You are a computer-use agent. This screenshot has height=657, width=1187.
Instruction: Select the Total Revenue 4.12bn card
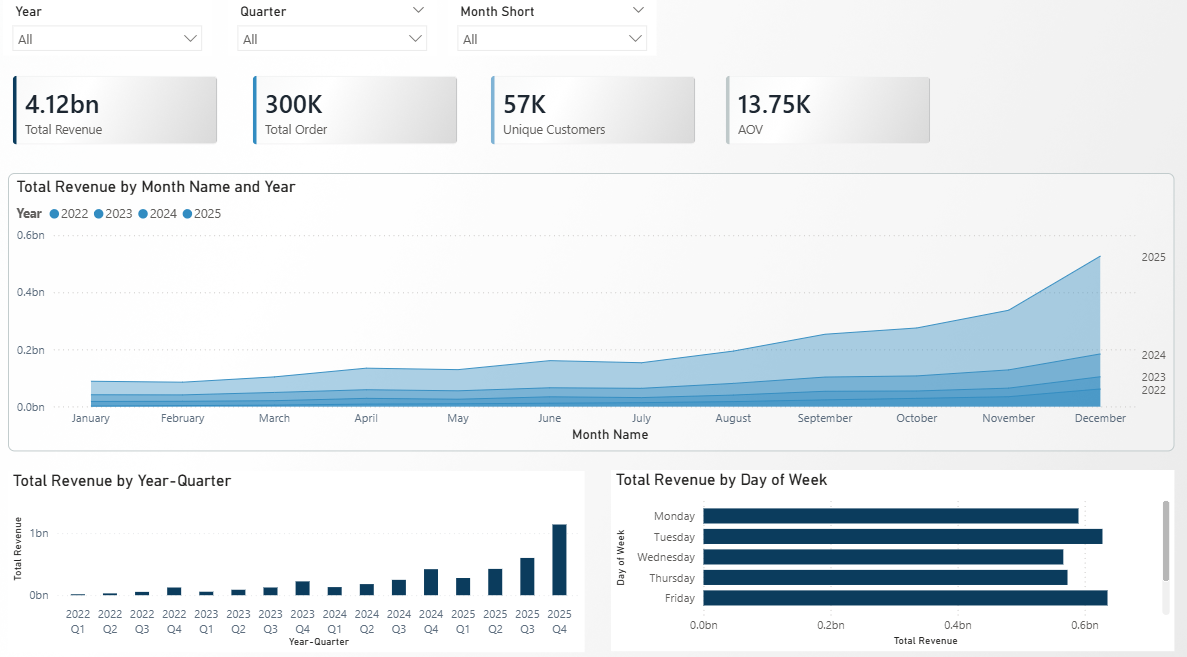[115, 111]
